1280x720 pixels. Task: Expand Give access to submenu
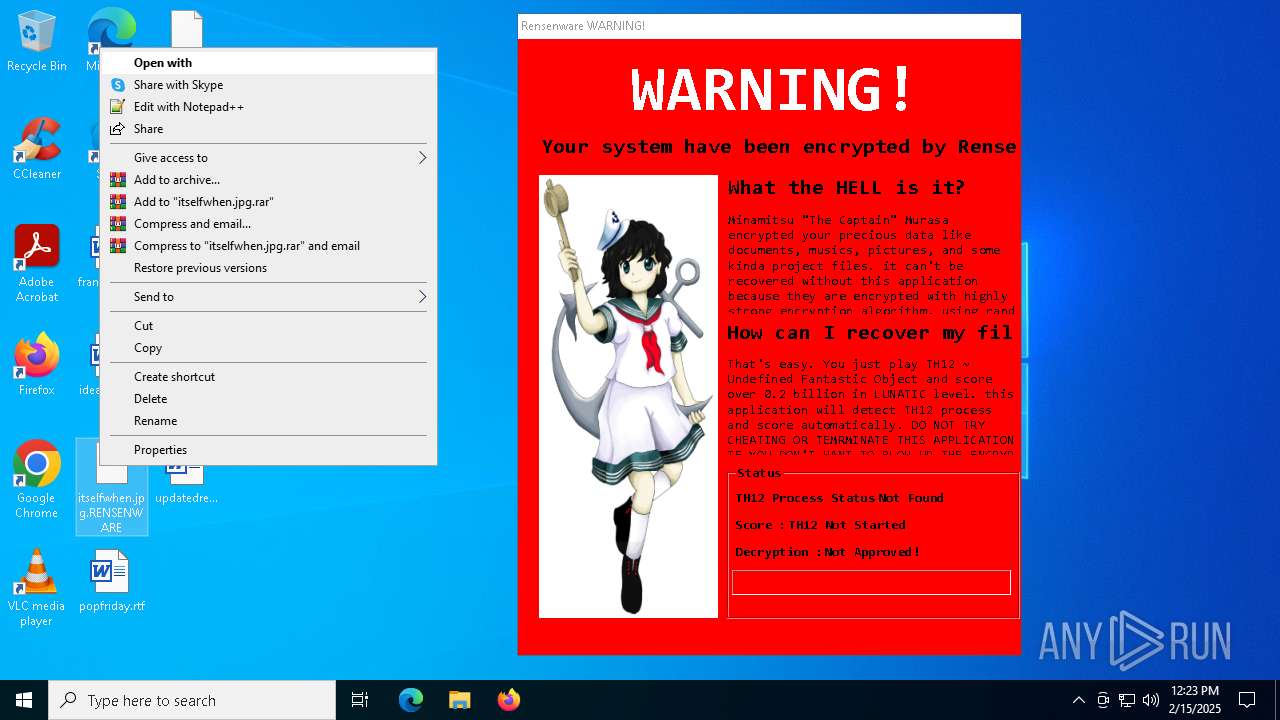tap(268, 158)
